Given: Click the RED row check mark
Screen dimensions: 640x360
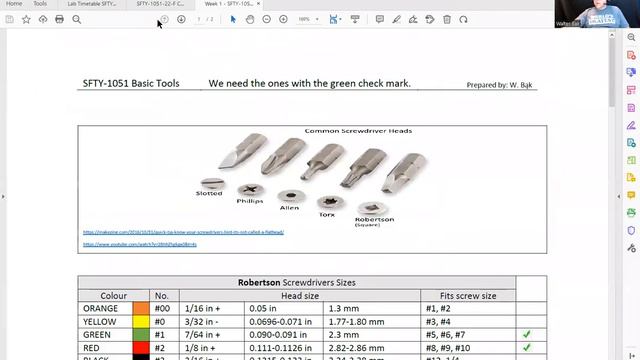Looking at the screenshot, I should (527, 347).
